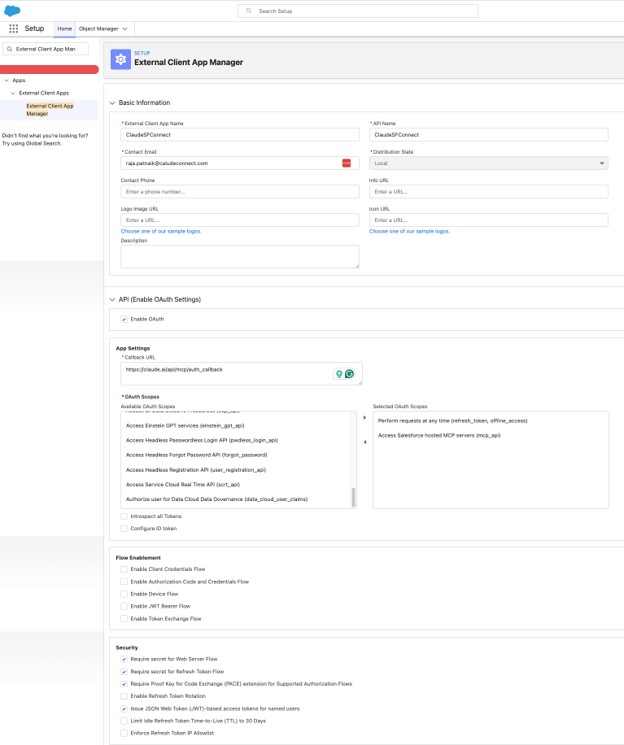Focus the Search Setup box
Screen dimensions: 624x745
pyautogui.click(x=358, y=11)
